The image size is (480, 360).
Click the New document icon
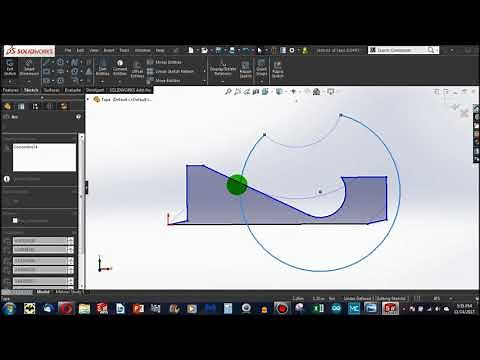click(191, 50)
